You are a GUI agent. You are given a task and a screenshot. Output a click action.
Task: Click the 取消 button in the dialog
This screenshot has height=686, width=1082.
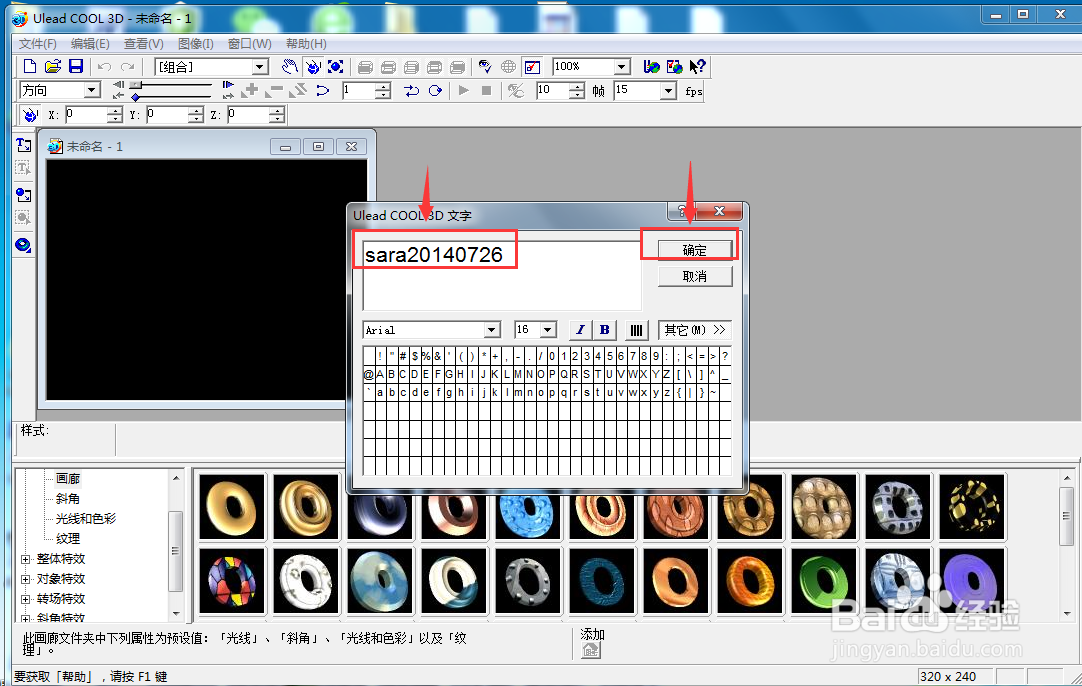tap(695, 276)
